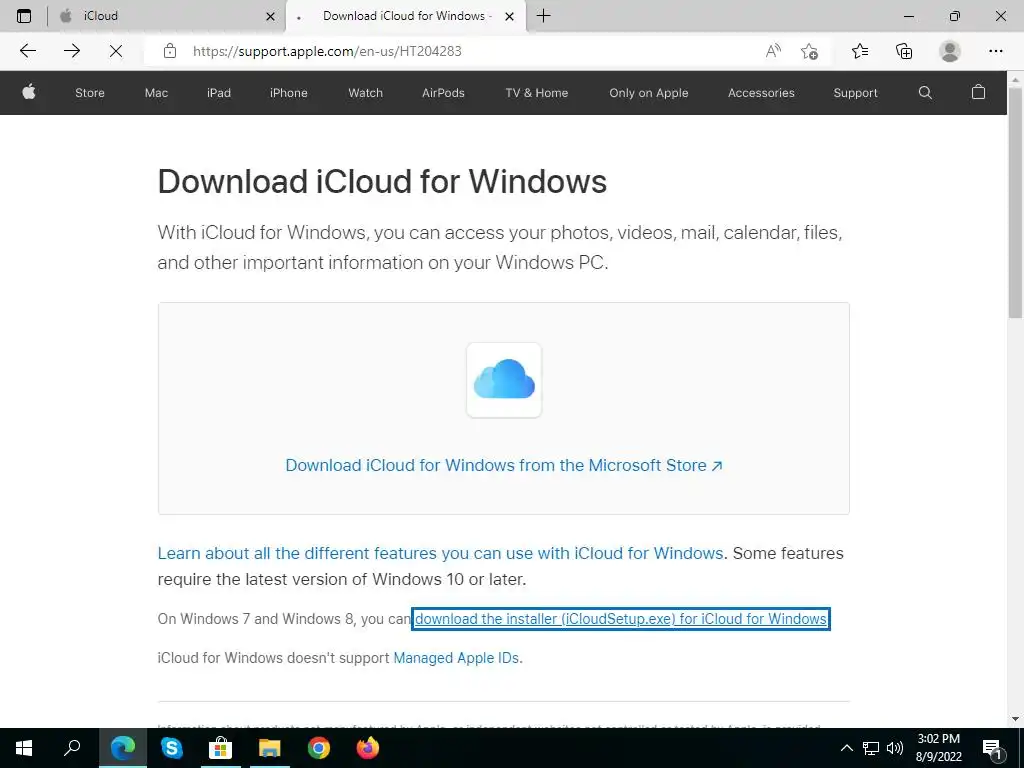Image resolution: width=1024 pixels, height=768 pixels.
Task: Open the Windows Start menu
Action: [x=24, y=748]
